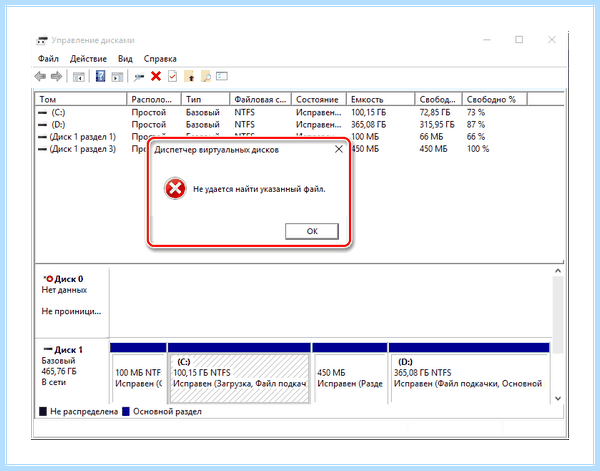
Task: Select the (D:) volume row
Action: 299,125
